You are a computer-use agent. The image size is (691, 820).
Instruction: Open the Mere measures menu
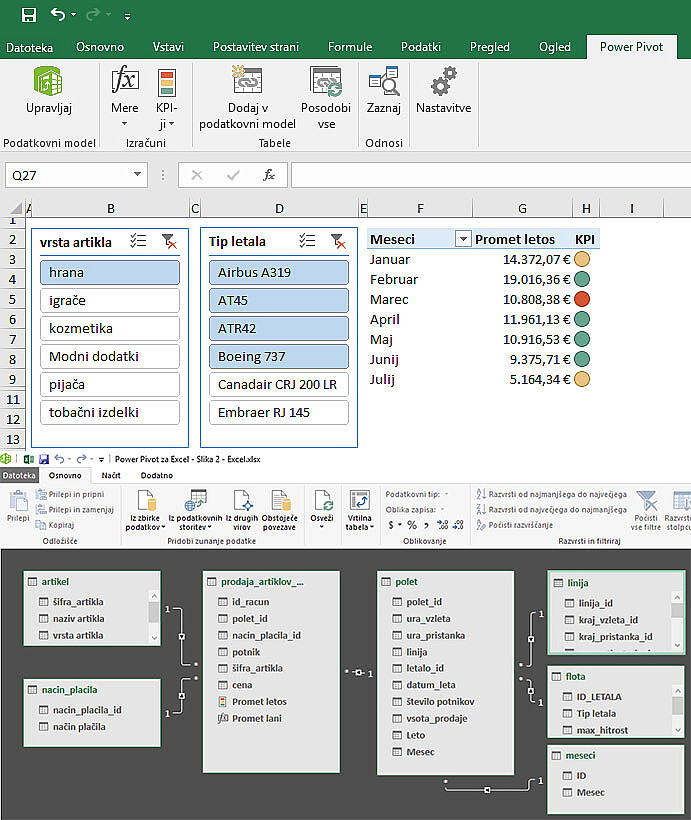pyautogui.click(x=124, y=97)
